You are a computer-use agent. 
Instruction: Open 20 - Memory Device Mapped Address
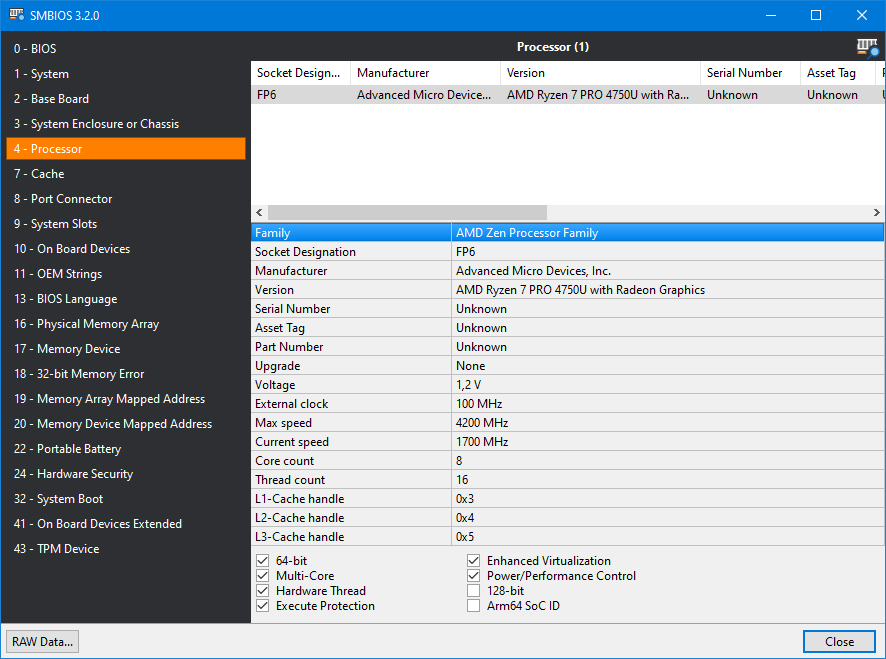(x=126, y=424)
